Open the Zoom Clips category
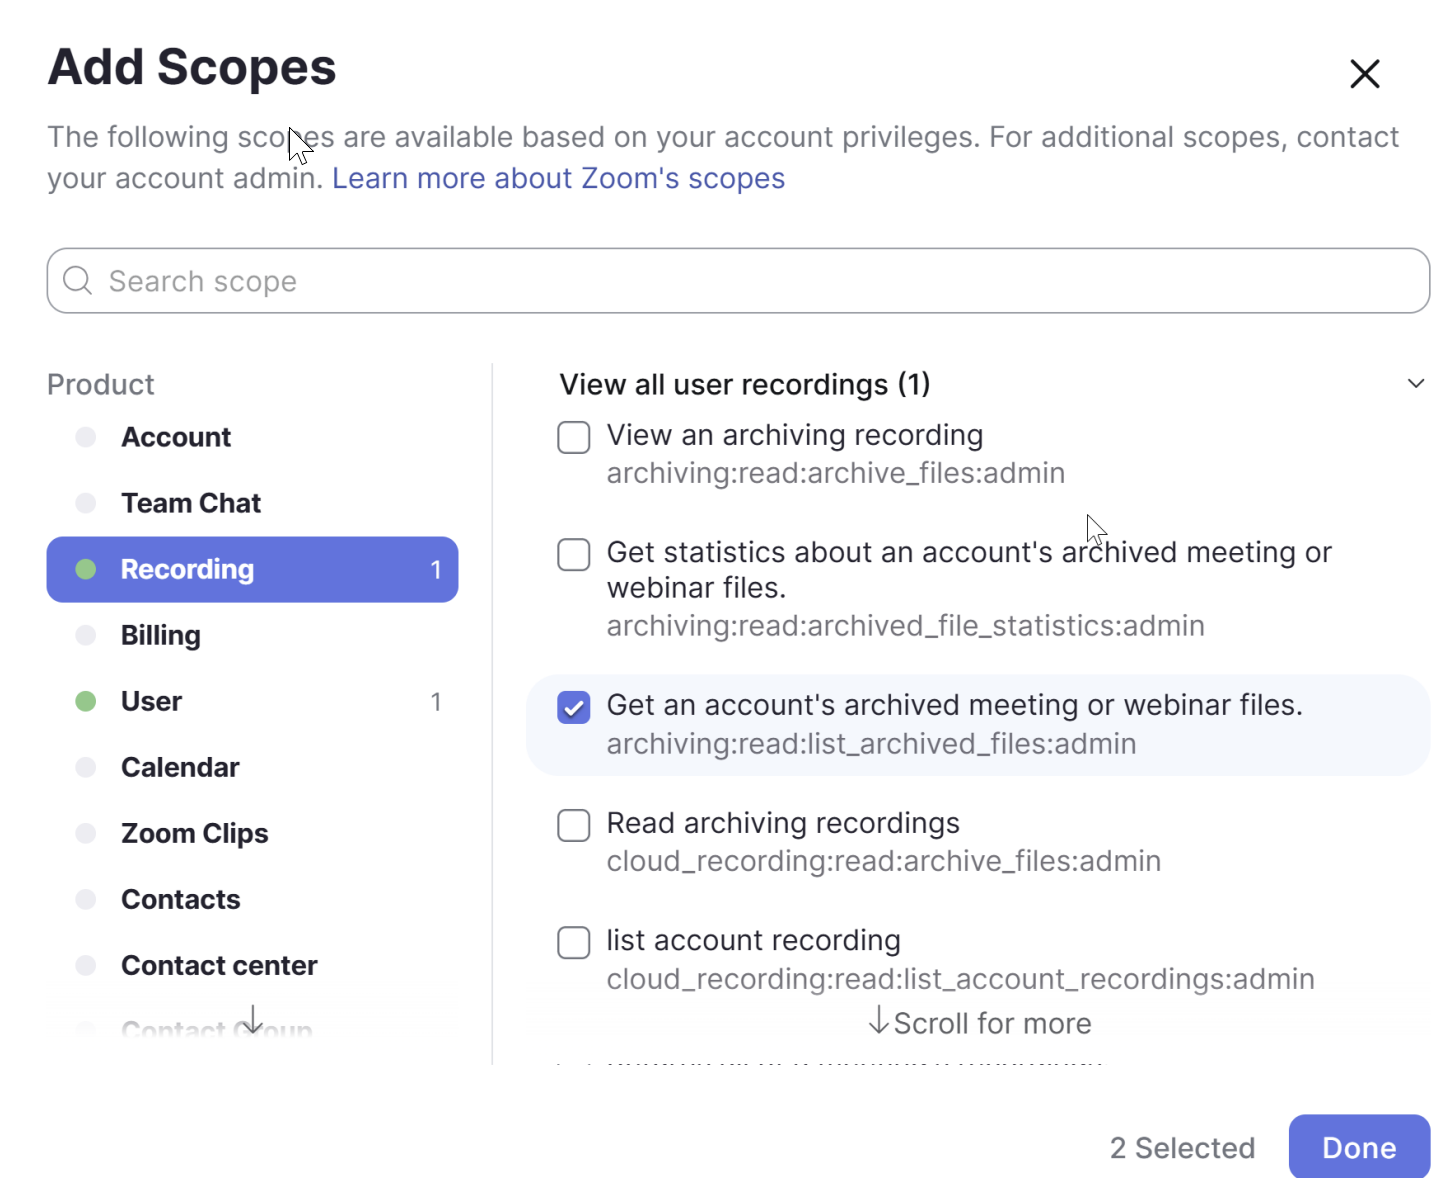 pyautogui.click(x=194, y=833)
